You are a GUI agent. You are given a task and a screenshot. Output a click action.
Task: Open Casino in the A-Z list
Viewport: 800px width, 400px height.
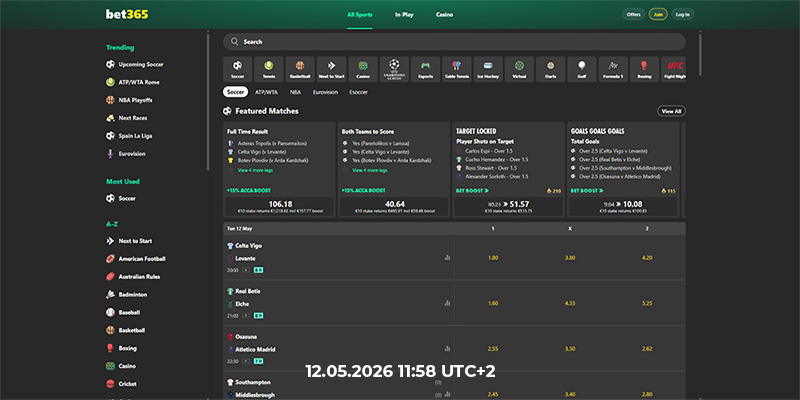121,366
